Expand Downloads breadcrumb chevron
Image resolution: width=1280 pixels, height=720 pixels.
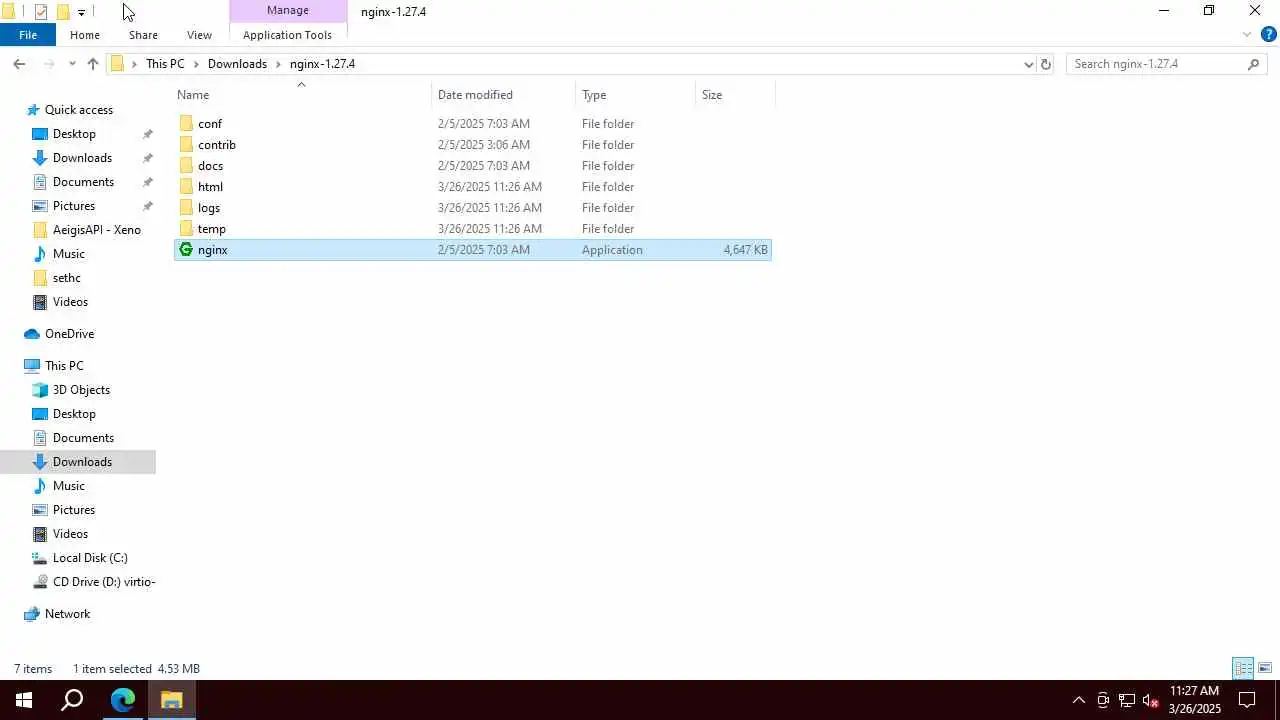click(x=278, y=64)
